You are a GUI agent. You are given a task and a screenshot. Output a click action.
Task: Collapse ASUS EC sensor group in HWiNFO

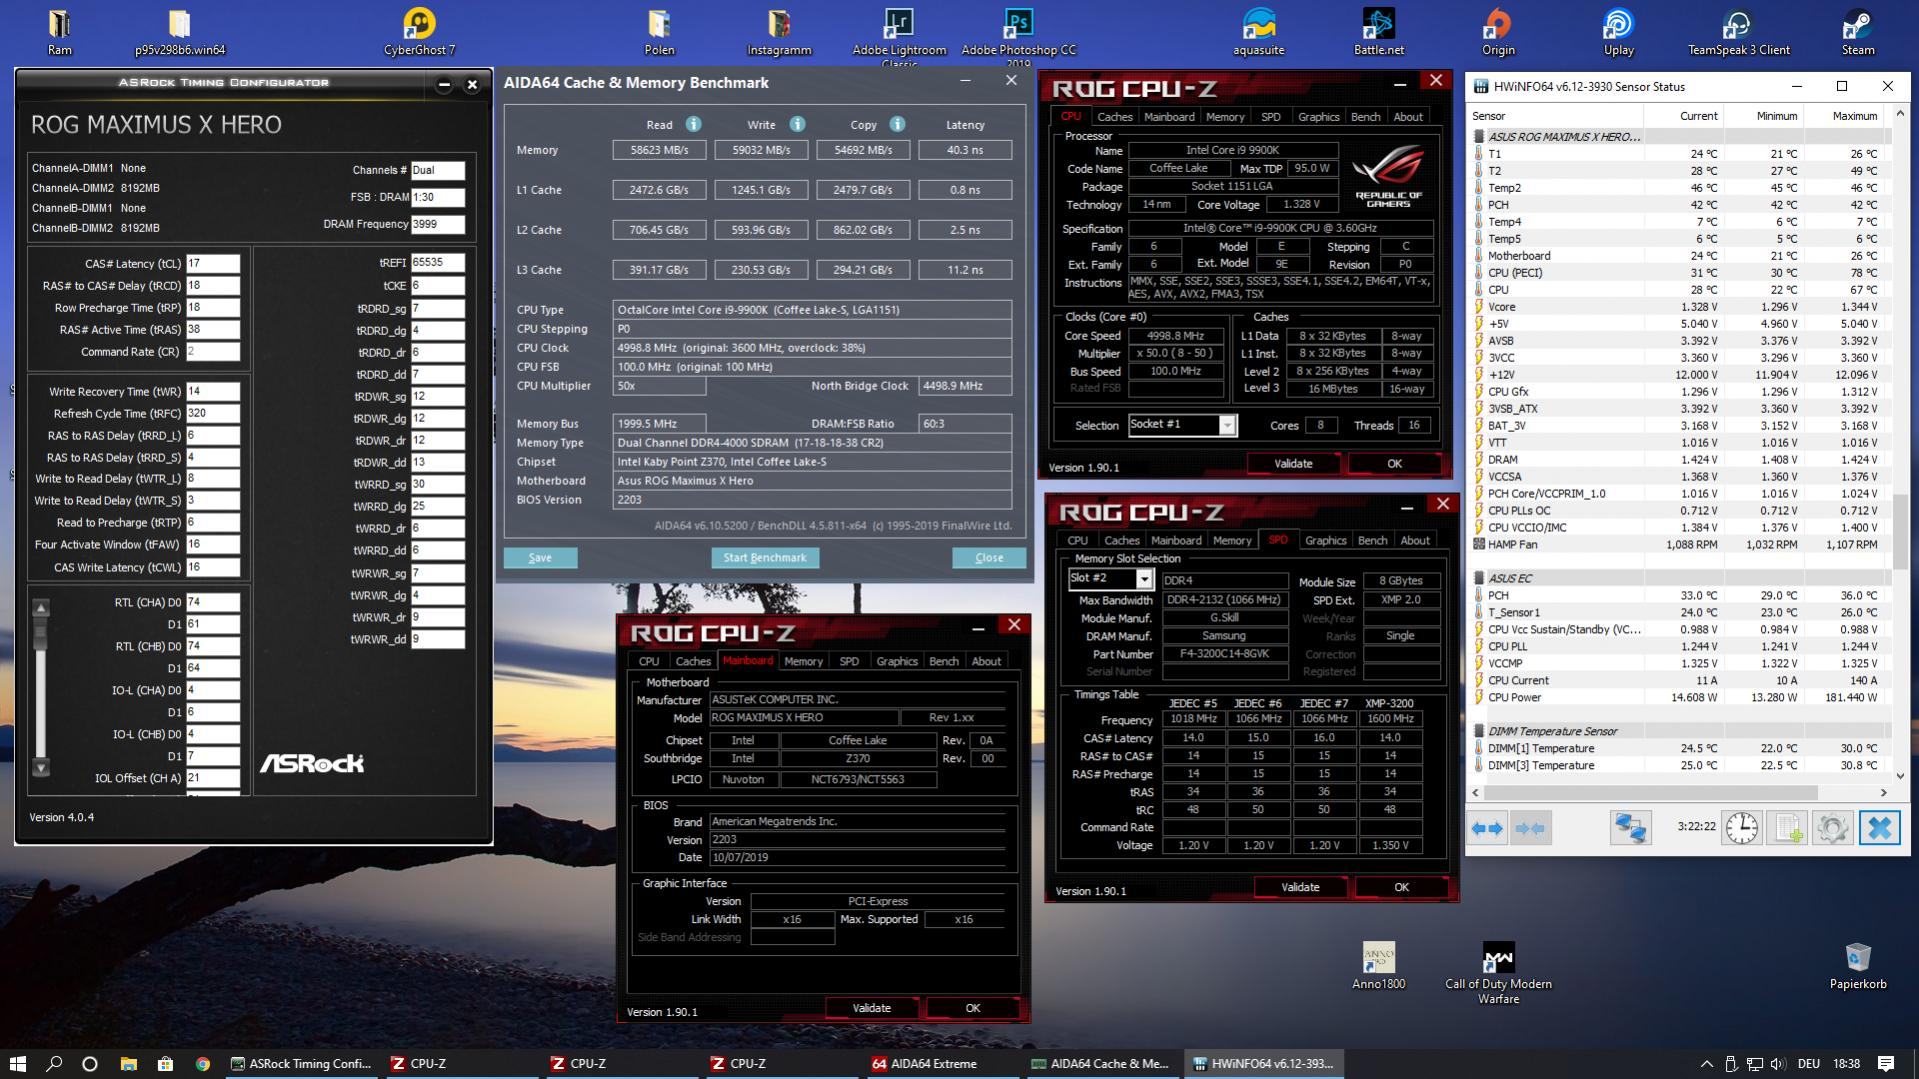coord(1479,578)
